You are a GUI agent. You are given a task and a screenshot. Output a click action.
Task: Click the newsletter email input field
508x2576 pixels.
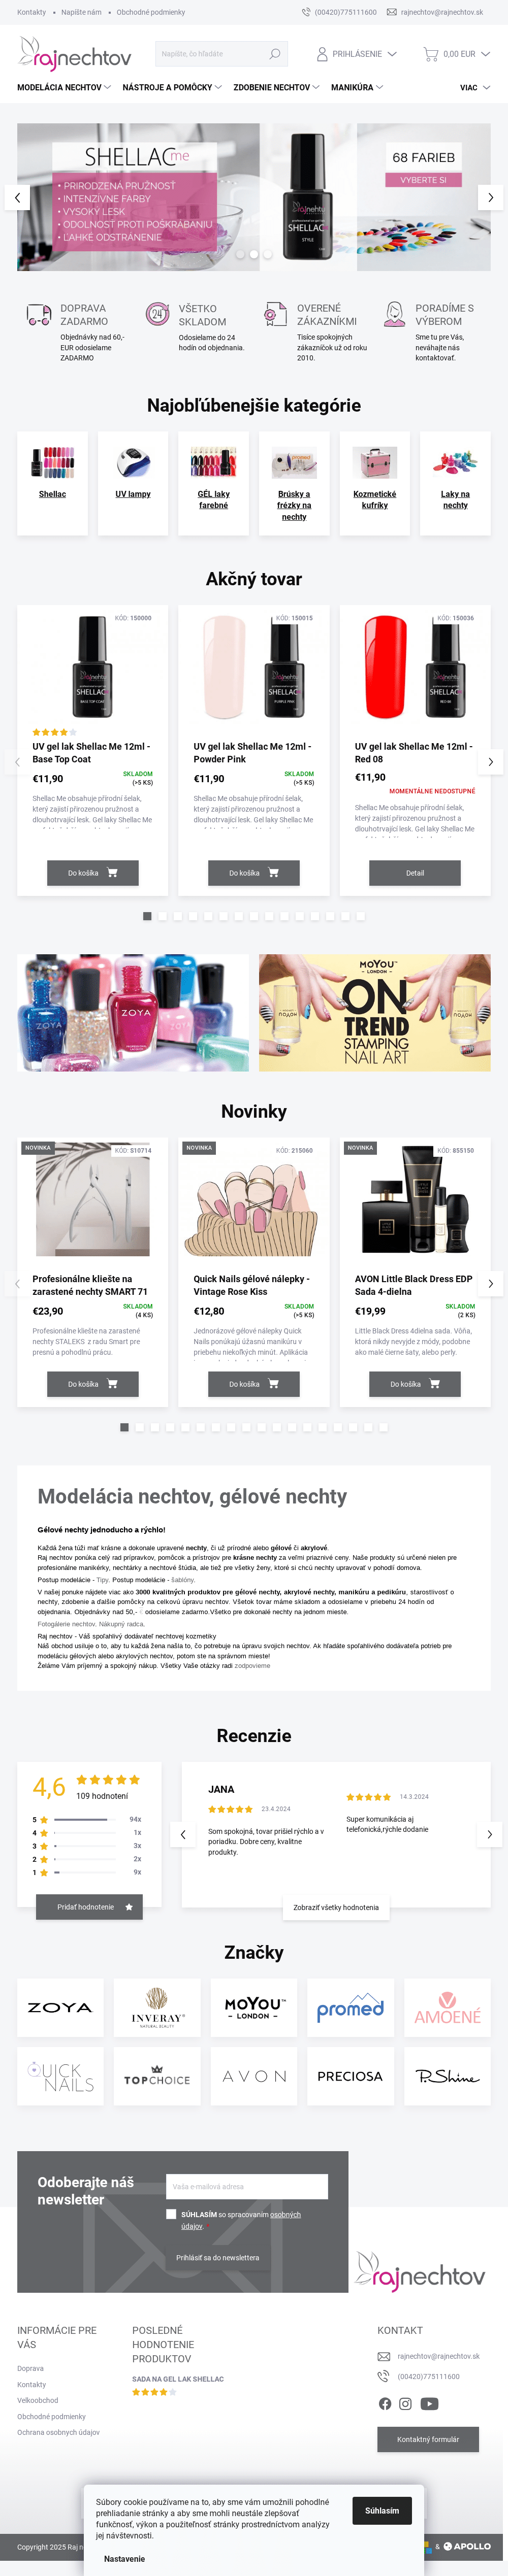(247, 2186)
